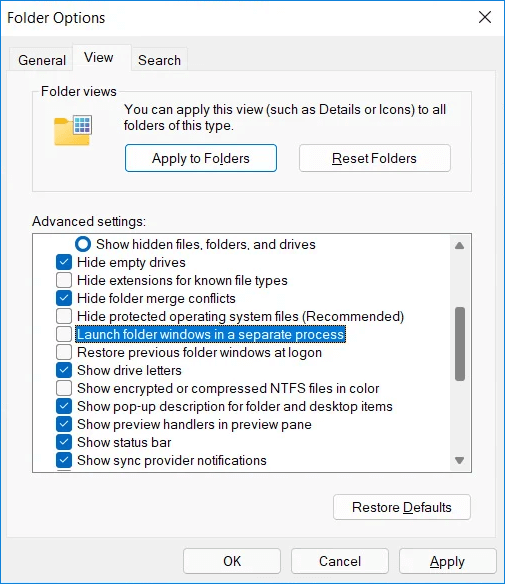Toggle Show sync provider notifications checkbox
The height and width of the screenshot is (584, 505).
[64, 460]
